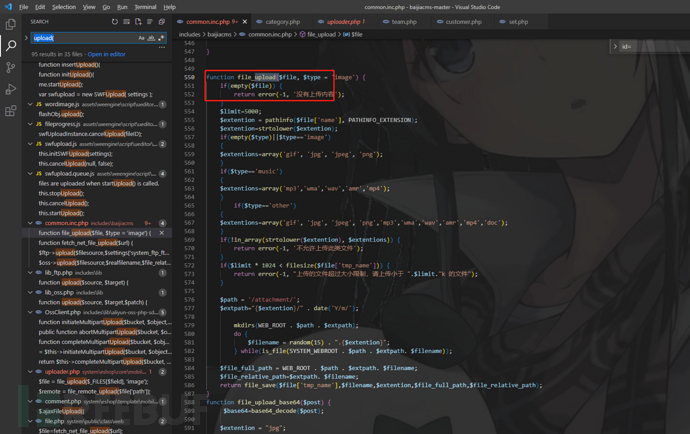Open the Search view in activity bar

(x=11, y=45)
